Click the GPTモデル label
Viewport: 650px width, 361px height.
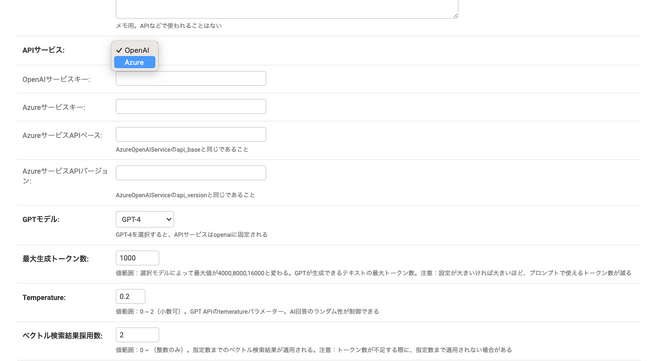pyautogui.click(x=41, y=219)
